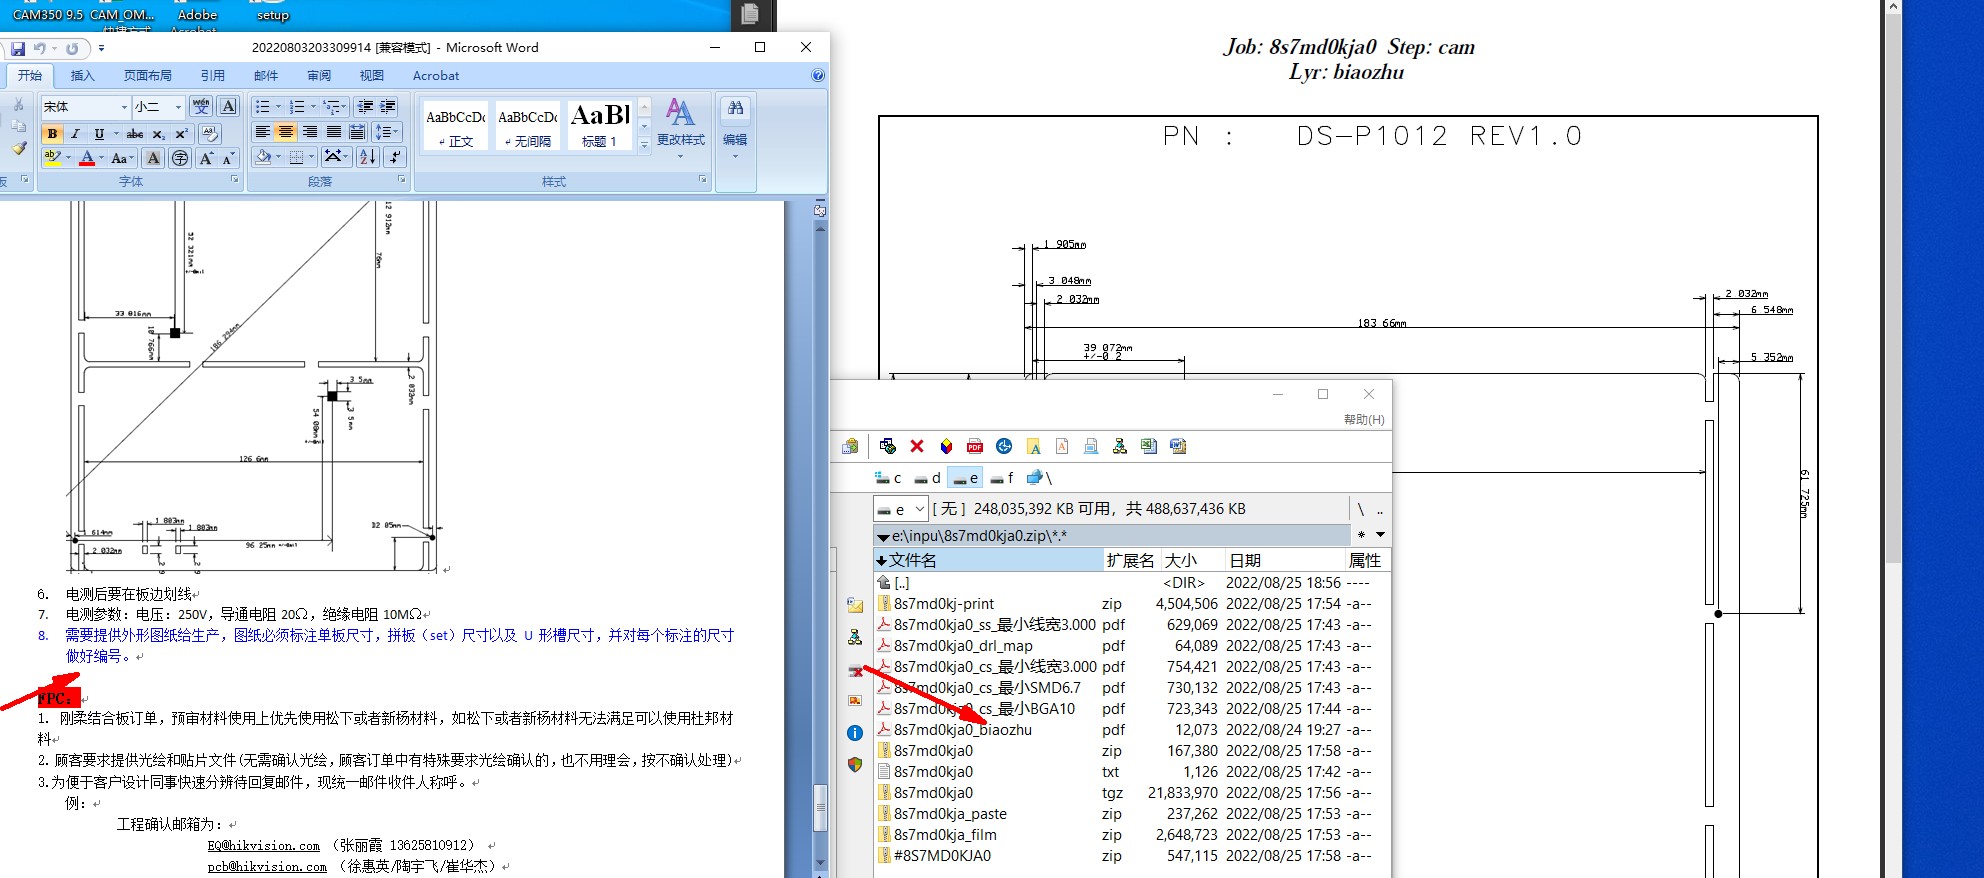Image resolution: width=1984 pixels, height=878 pixels.
Task: Open the font color dropdown arrow
Action: [x=102, y=158]
